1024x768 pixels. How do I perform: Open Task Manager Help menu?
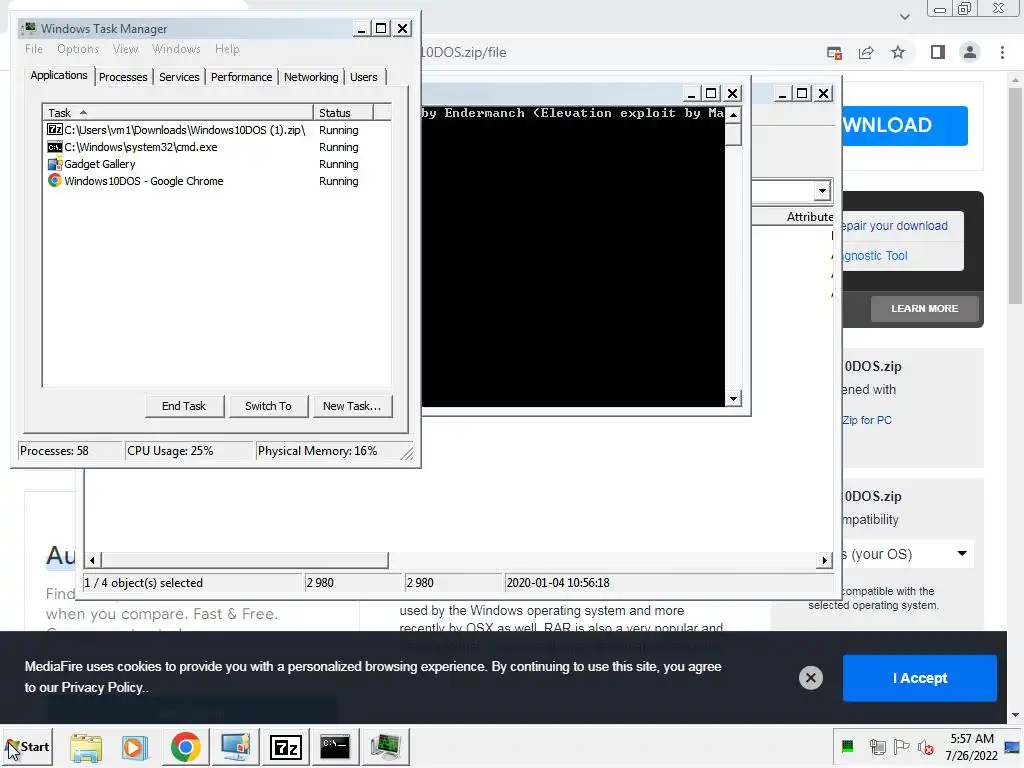pyautogui.click(x=227, y=49)
